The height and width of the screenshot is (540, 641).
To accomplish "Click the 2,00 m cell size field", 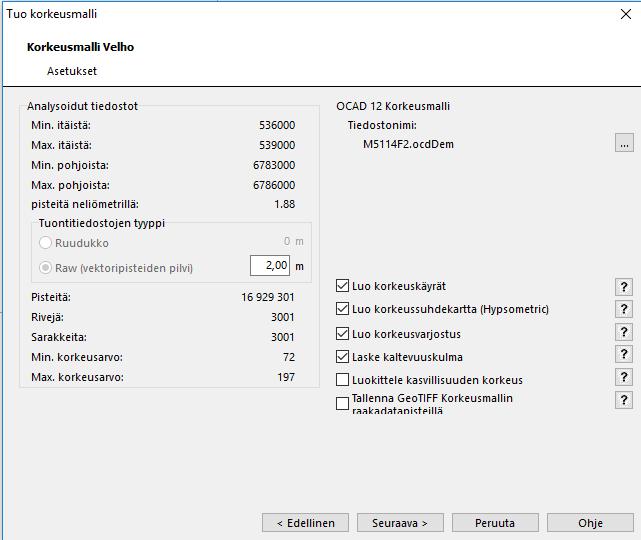I will [x=270, y=266].
